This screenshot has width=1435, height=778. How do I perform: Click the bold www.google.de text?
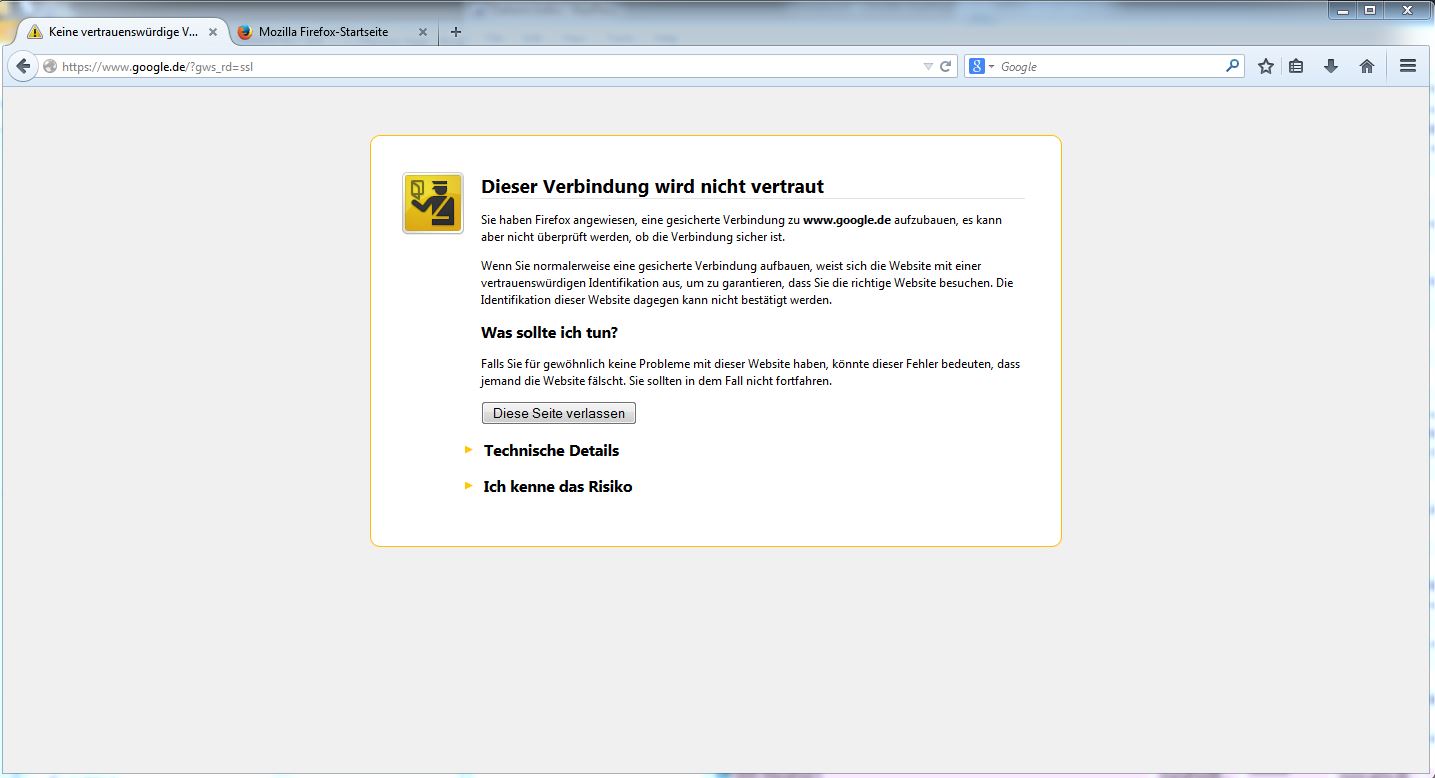pyautogui.click(x=847, y=220)
